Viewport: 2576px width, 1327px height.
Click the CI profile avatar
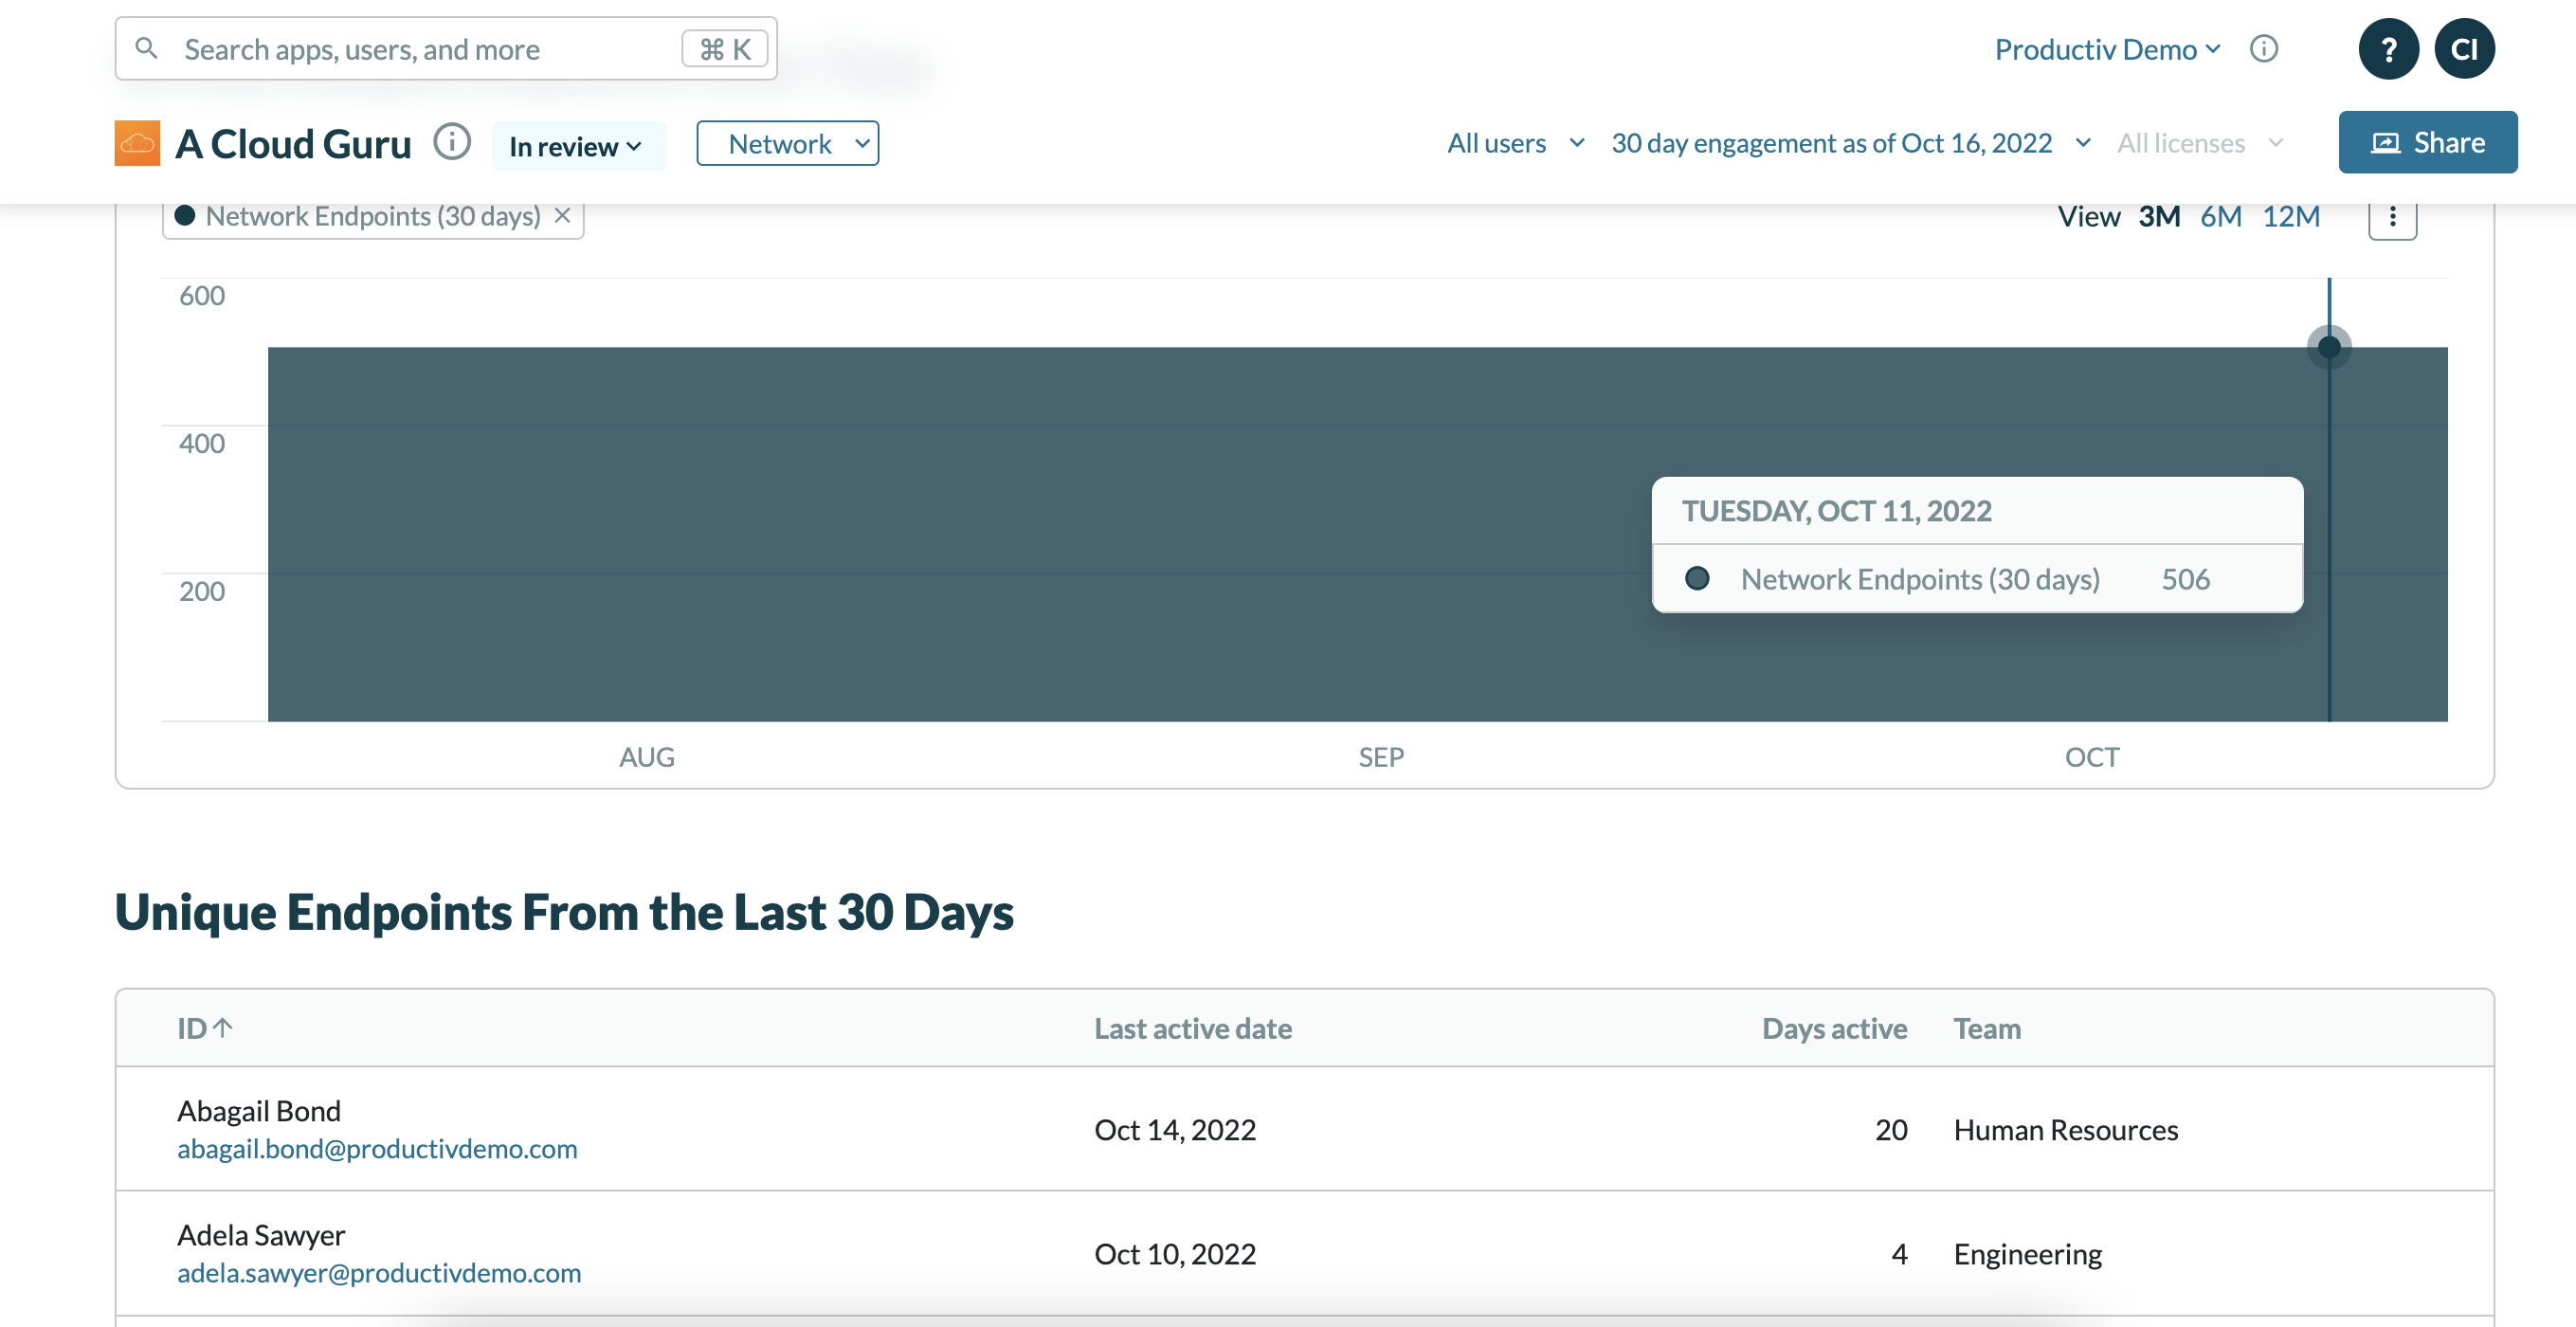pos(2464,48)
